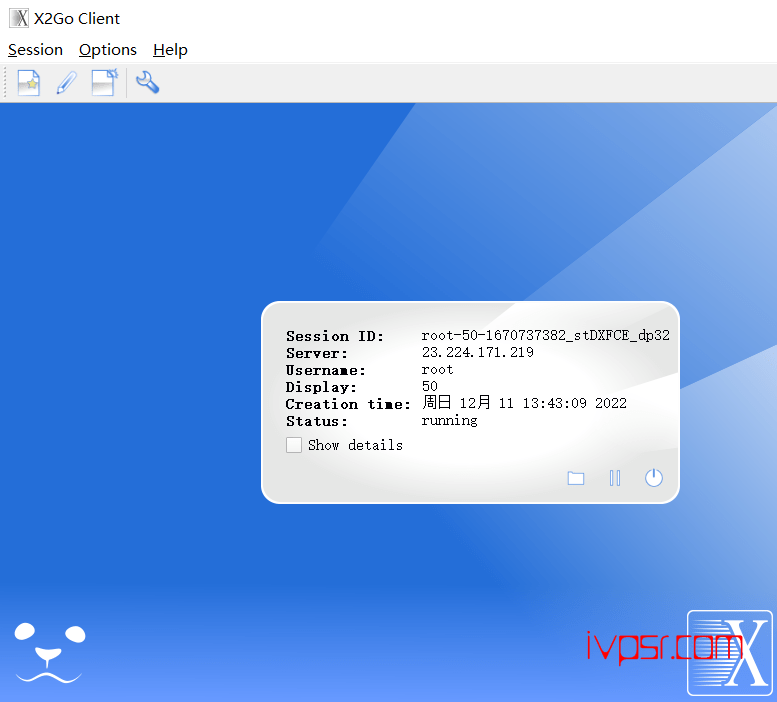Terminate the session with power icon
777x702 pixels.
[x=654, y=478]
